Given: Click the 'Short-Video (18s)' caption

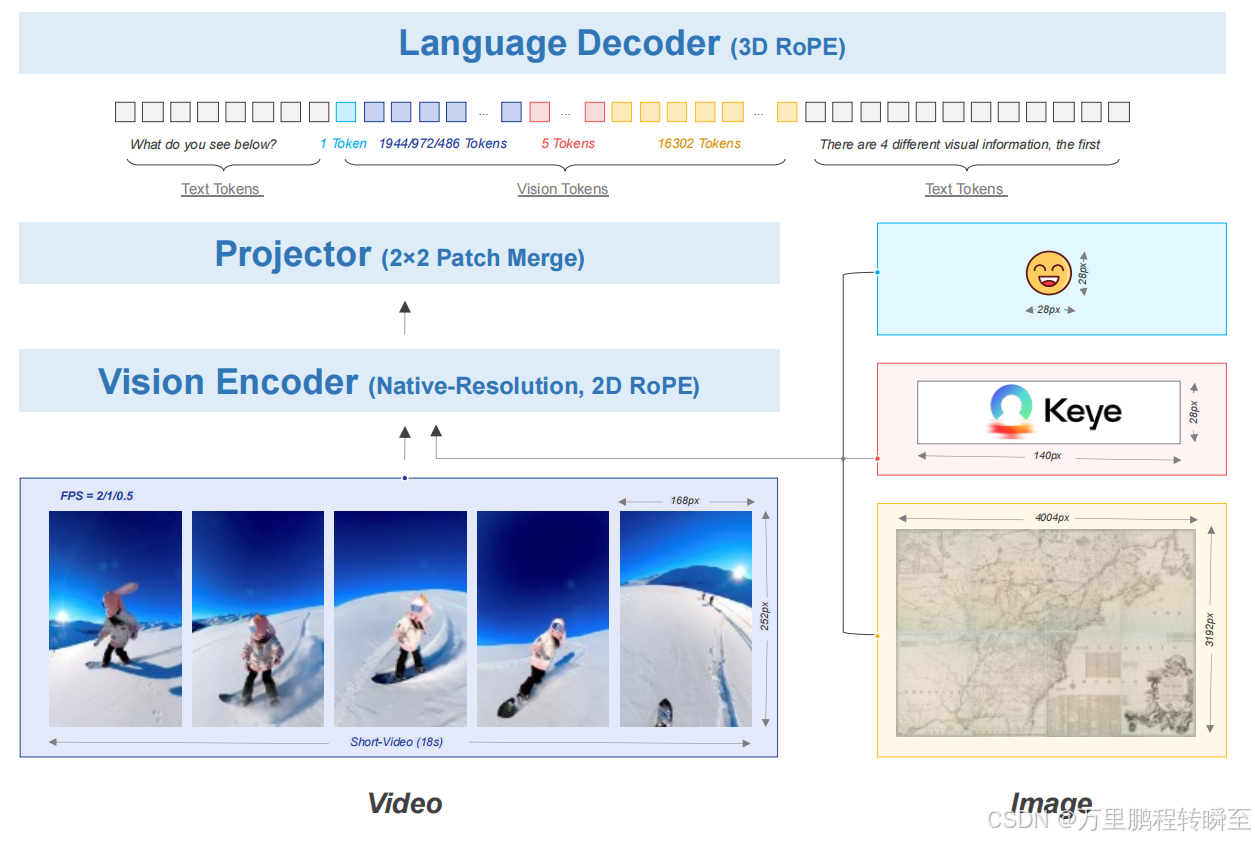Looking at the screenshot, I should 396,742.
